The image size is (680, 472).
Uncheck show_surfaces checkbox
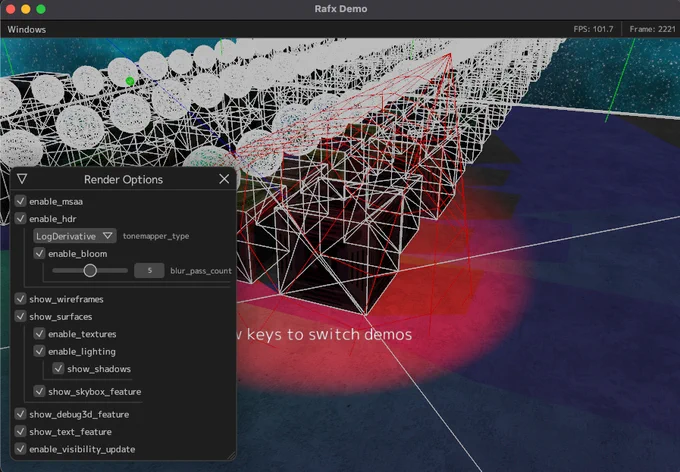coord(20,316)
